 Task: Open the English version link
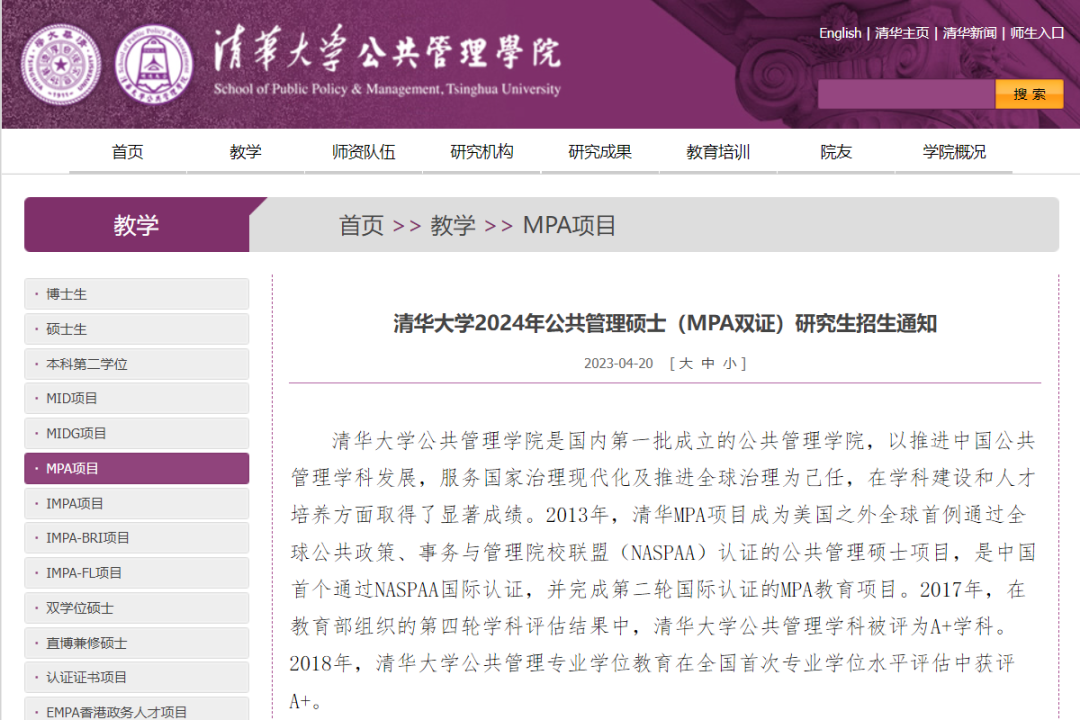coord(840,33)
